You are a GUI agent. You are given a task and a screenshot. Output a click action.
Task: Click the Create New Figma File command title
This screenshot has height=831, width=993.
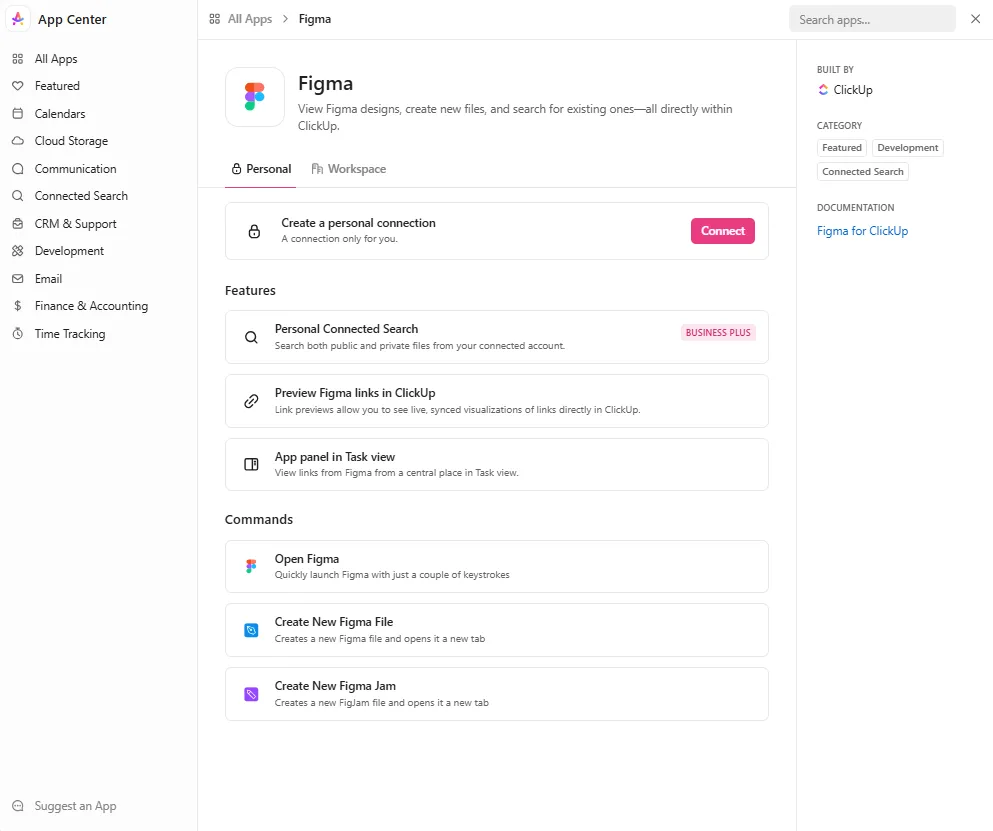tap(334, 622)
